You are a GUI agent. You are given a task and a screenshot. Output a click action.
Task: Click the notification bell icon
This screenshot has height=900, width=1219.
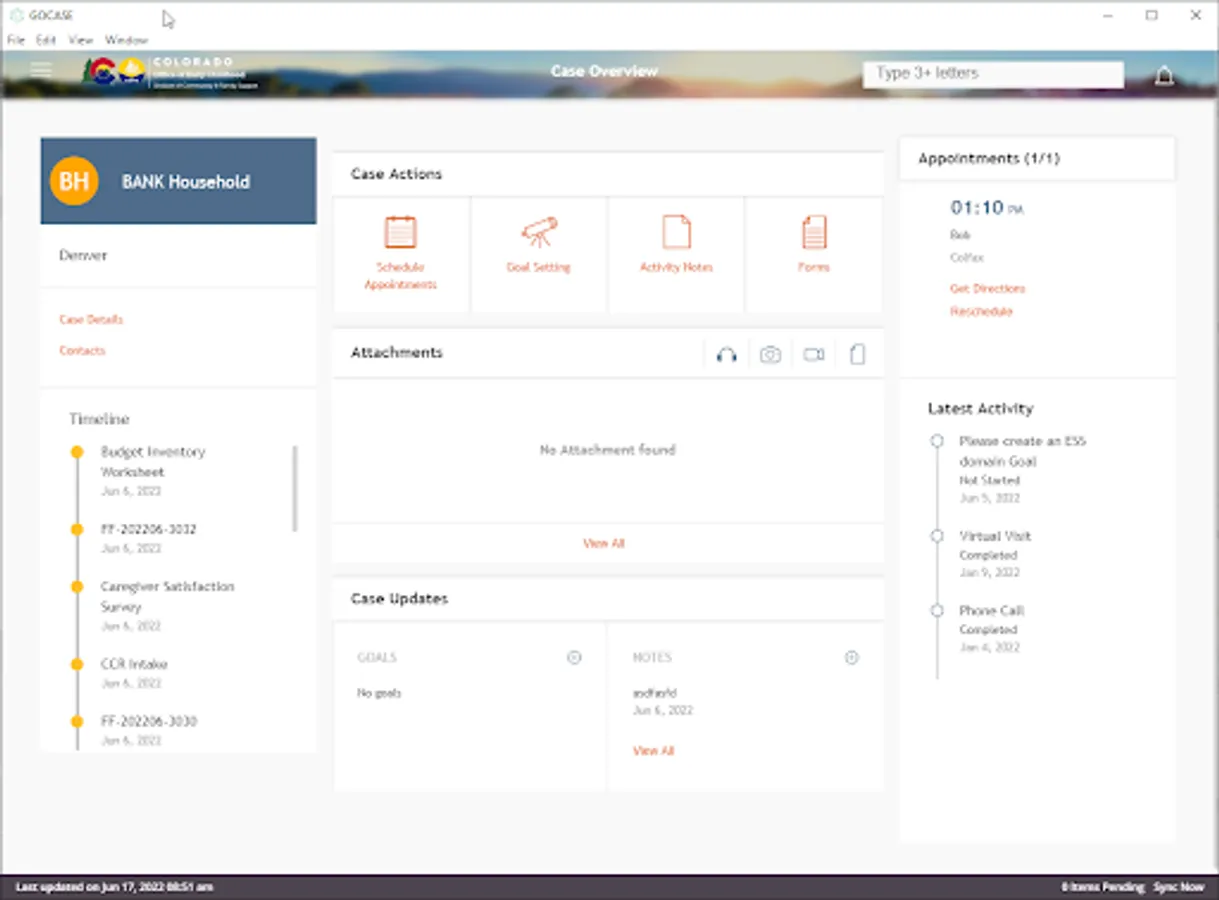[1164, 75]
